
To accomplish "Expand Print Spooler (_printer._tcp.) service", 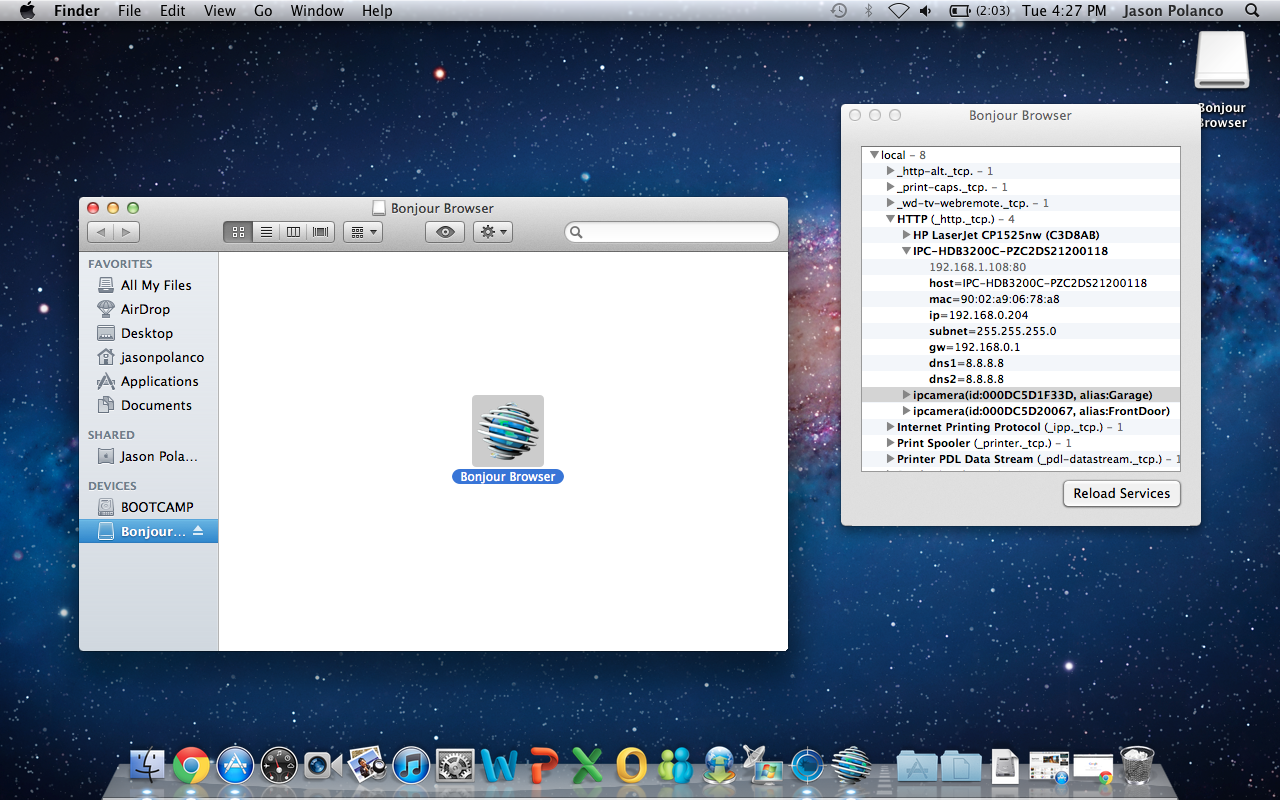I will point(890,443).
